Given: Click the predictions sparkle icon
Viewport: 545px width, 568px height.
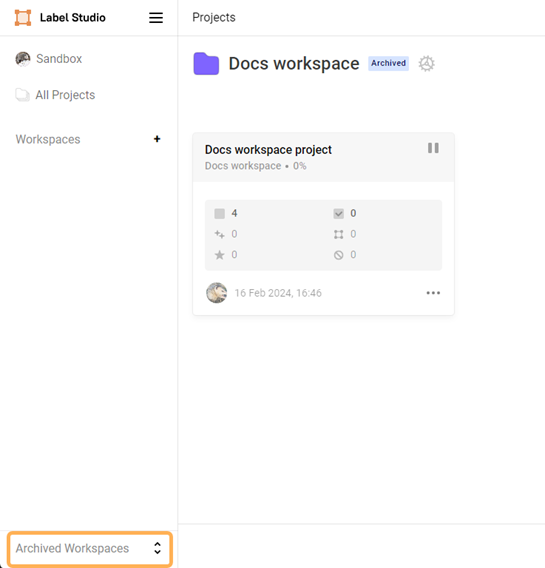Looking at the screenshot, I should [219, 234].
